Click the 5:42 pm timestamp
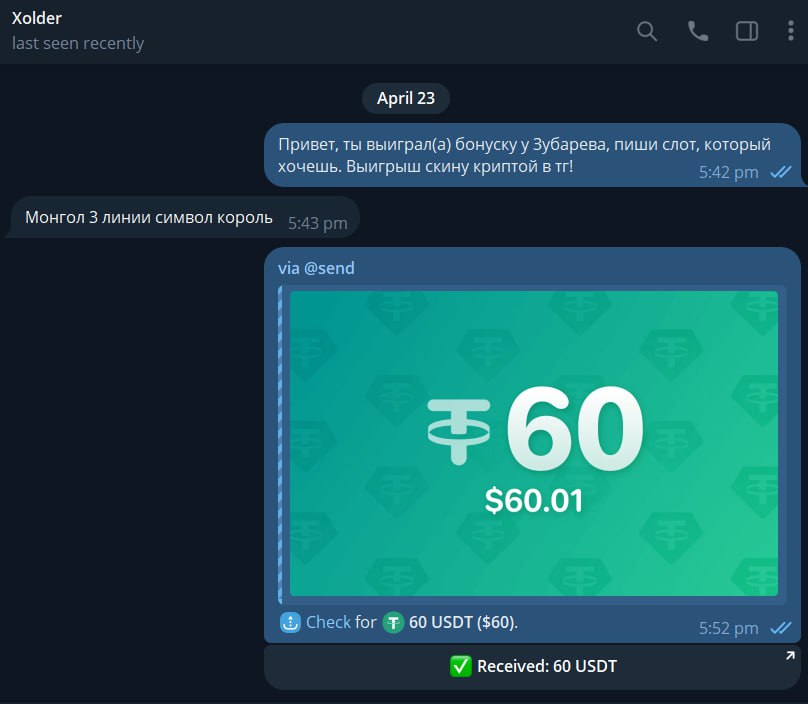 point(729,172)
